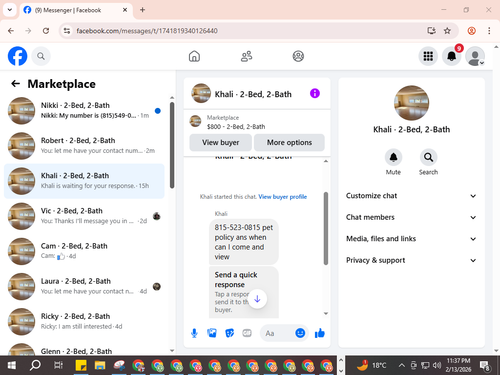
Task: Click the conversation list scrollbar
Action: pos(172,145)
